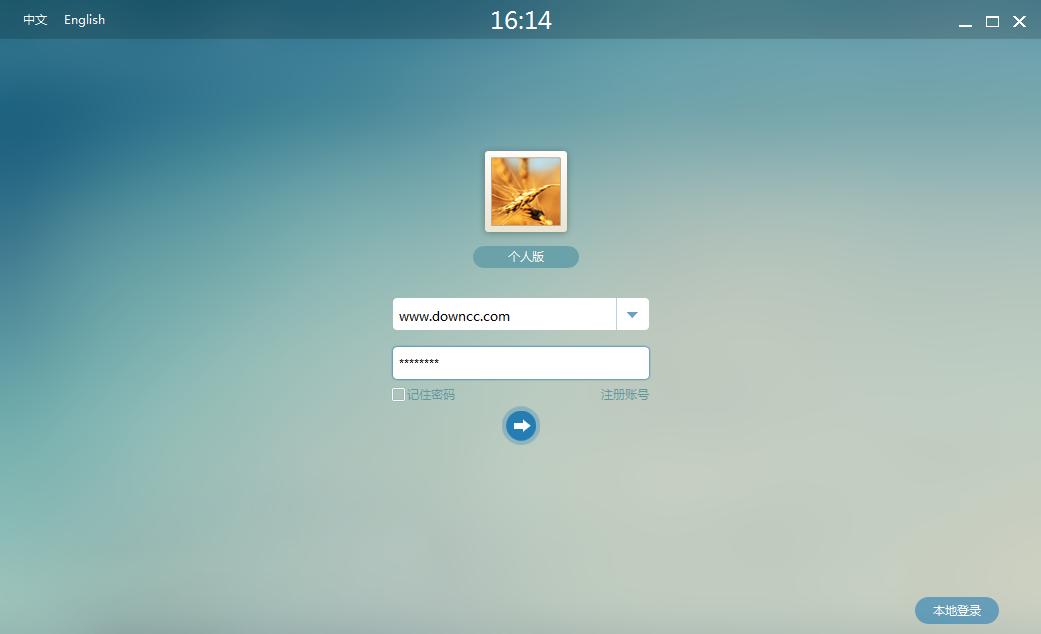The height and width of the screenshot is (634, 1041).
Task: Click the 16:14 clock display
Action: [x=521, y=20]
